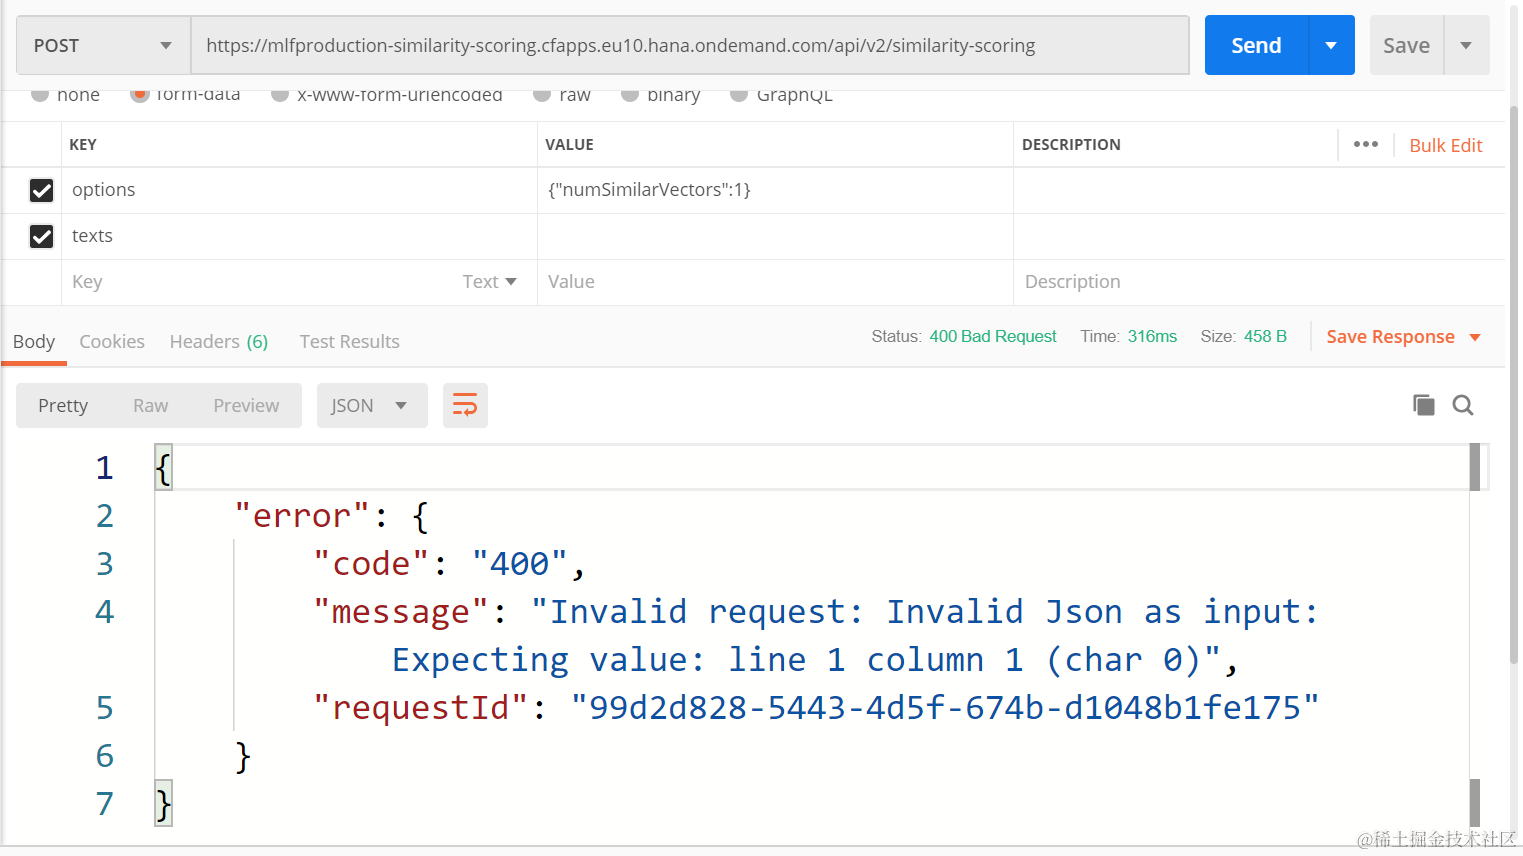The height and width of the screenshot is (856, 1523).
Task: Uncheck the options row checkbox
Action: pyautogui.click(x=41, y=190)
